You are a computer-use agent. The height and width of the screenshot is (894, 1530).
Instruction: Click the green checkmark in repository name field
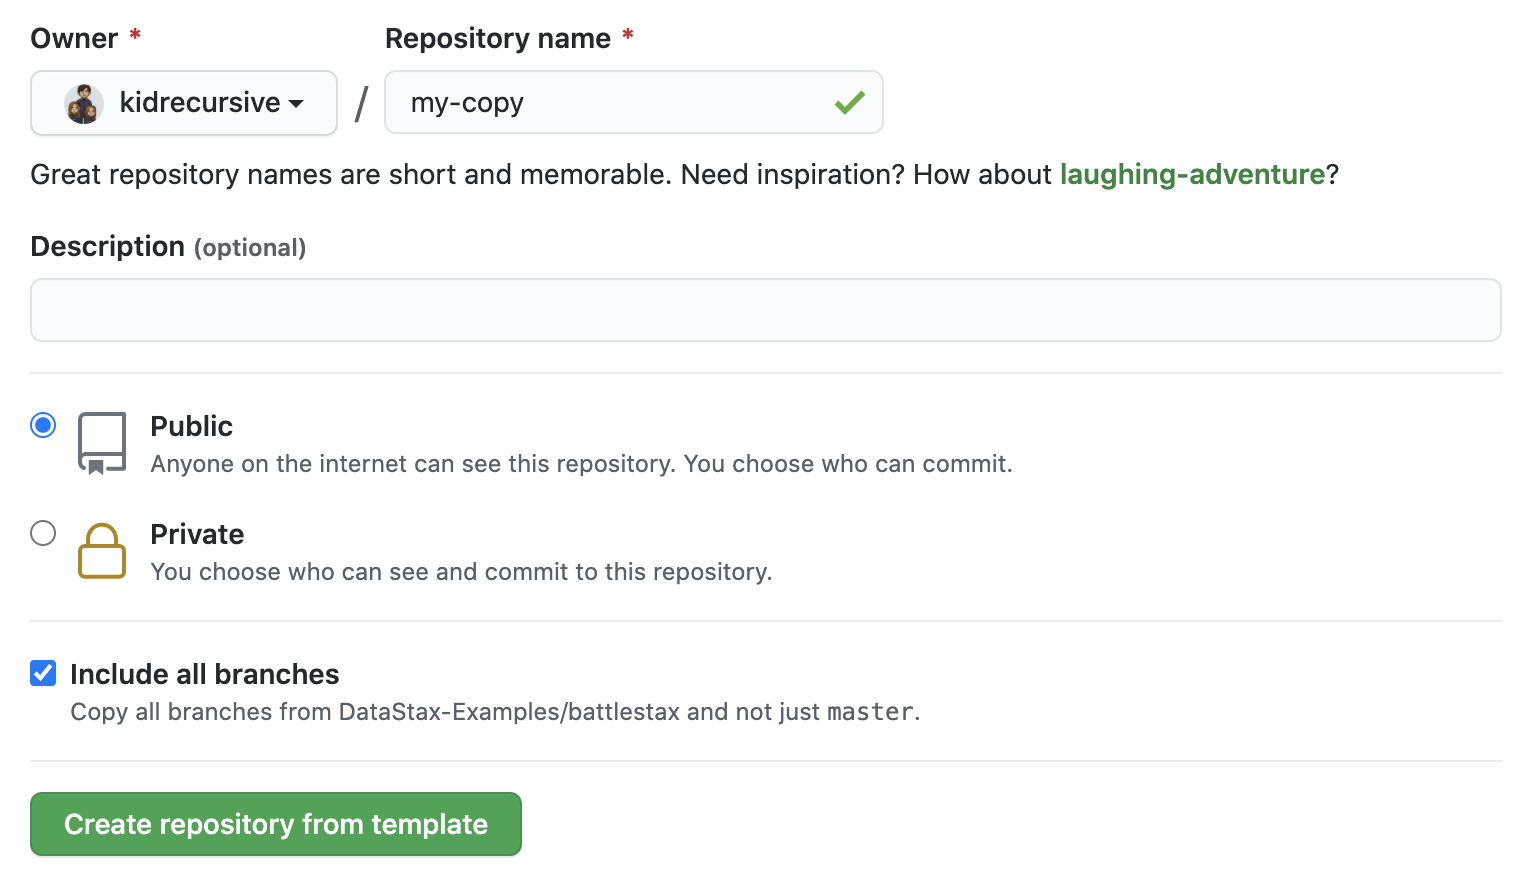tap(850, 102)
